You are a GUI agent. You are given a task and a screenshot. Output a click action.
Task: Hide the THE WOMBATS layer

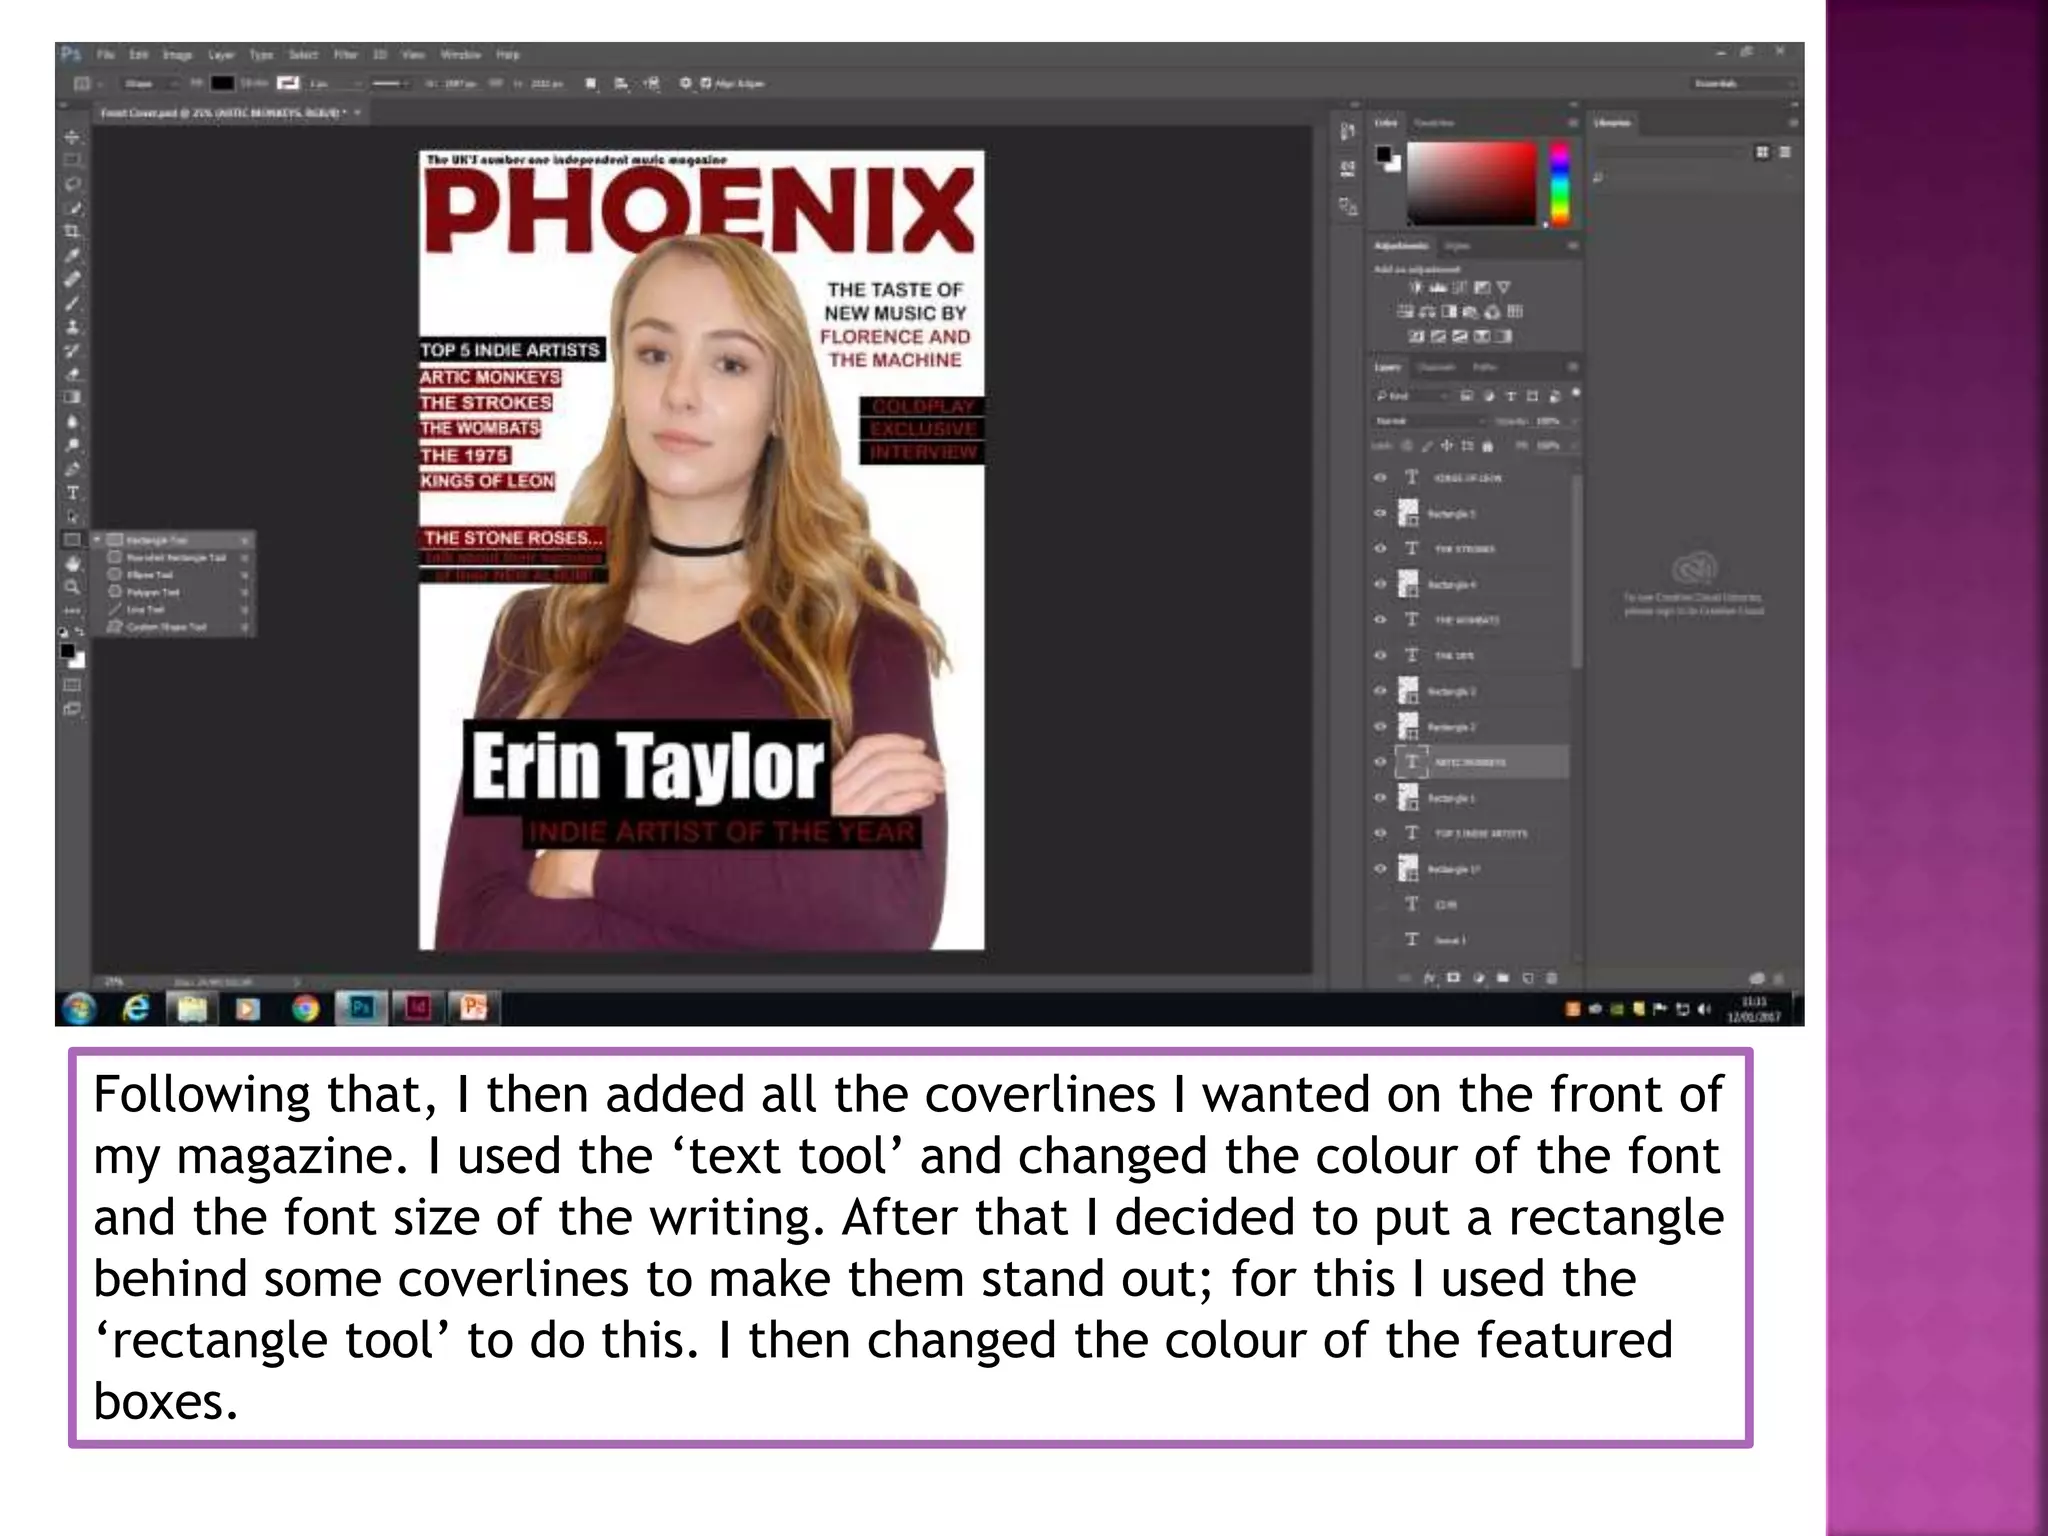(1381, 620)
